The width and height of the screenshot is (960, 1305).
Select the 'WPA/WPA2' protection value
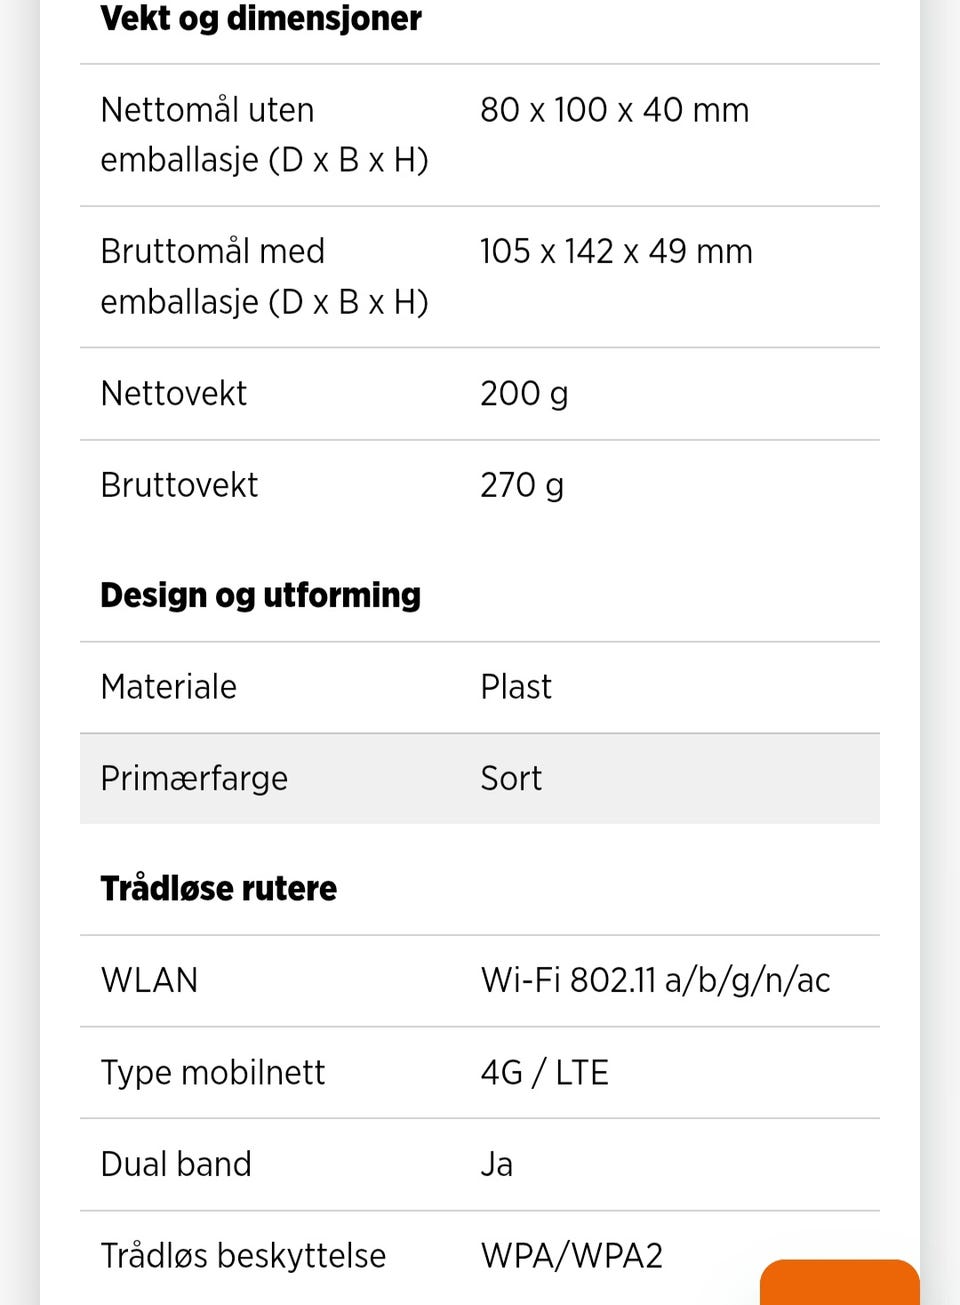pos(572,1256)
